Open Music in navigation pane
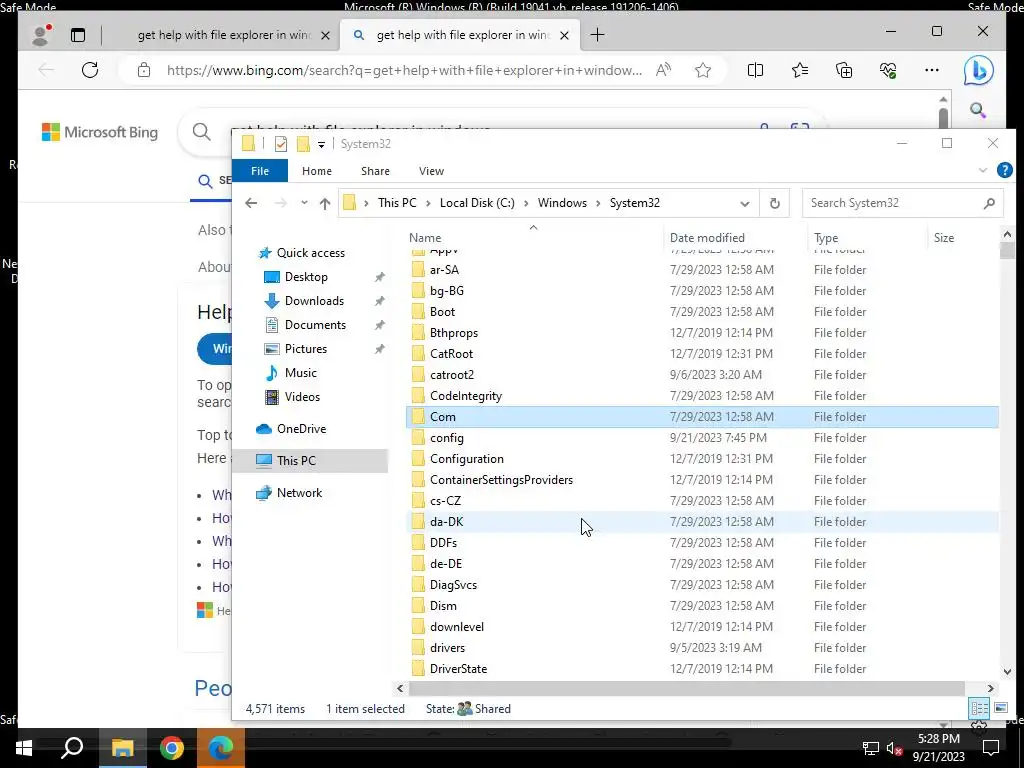1024x768 pixels. click(300, 372)
